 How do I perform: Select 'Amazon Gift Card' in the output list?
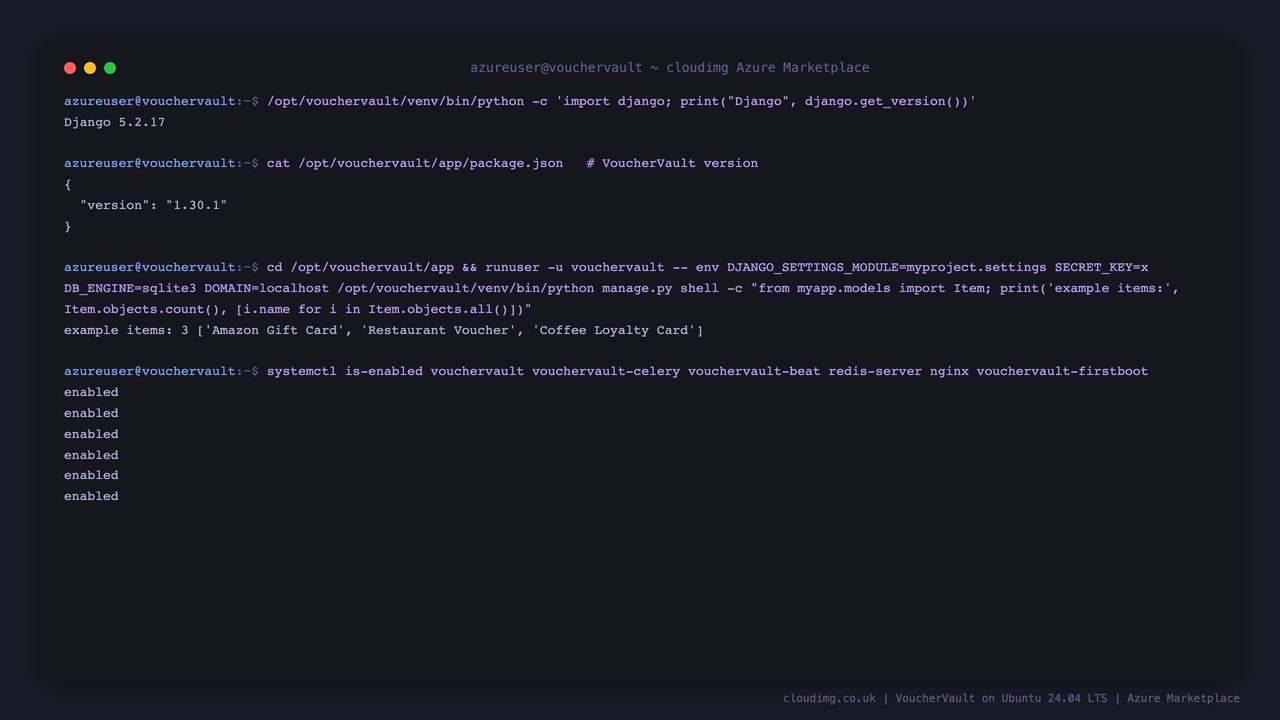click(274, 330)
